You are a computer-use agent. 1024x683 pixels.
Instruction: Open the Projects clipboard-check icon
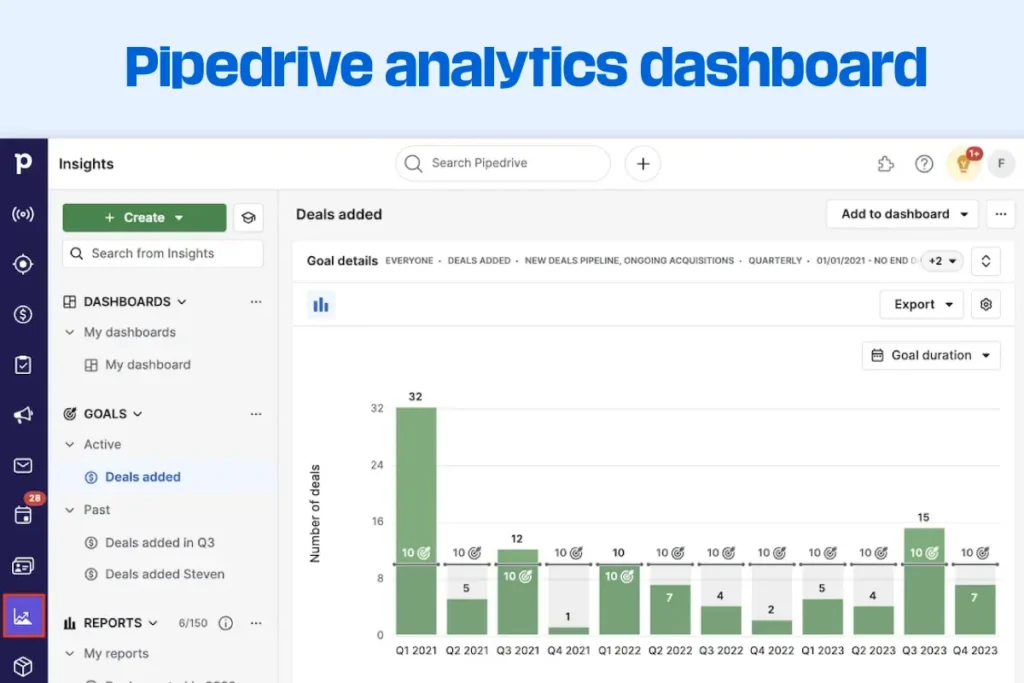pos(23,365)
